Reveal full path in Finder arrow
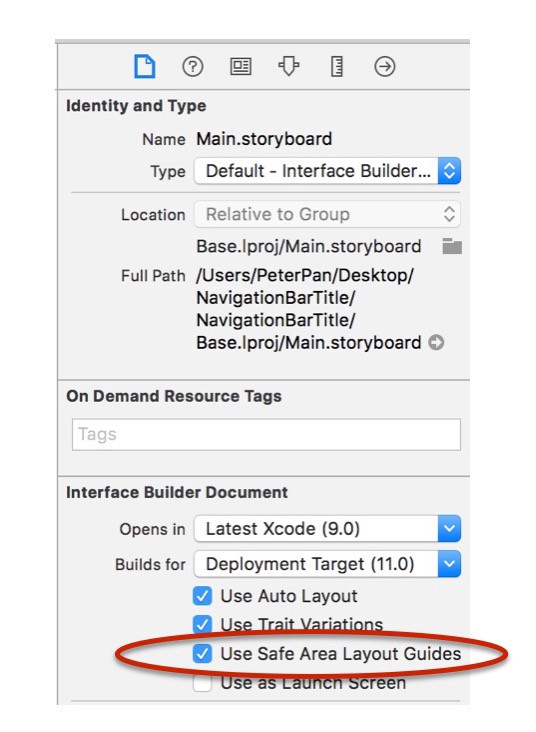 click(437, 343)
